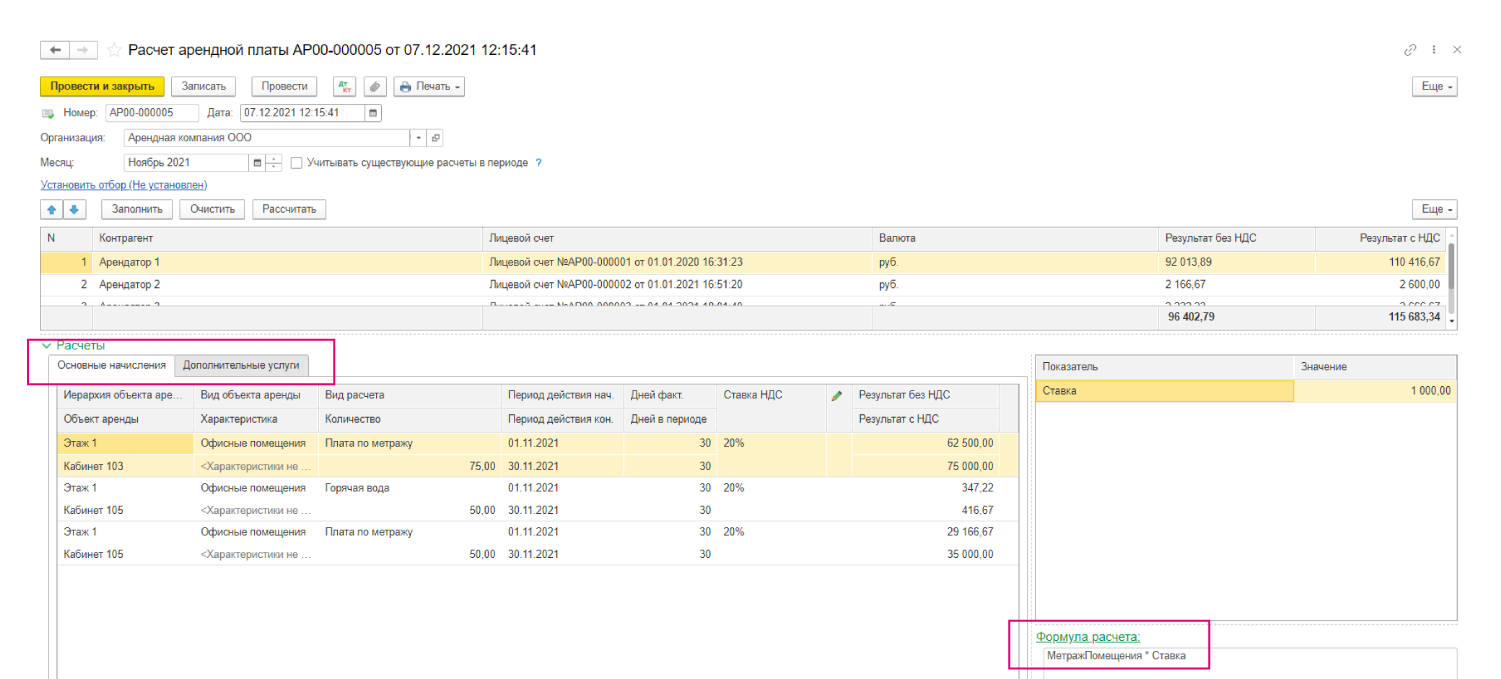Move row up with blue arrow

[x=51, y=209]
